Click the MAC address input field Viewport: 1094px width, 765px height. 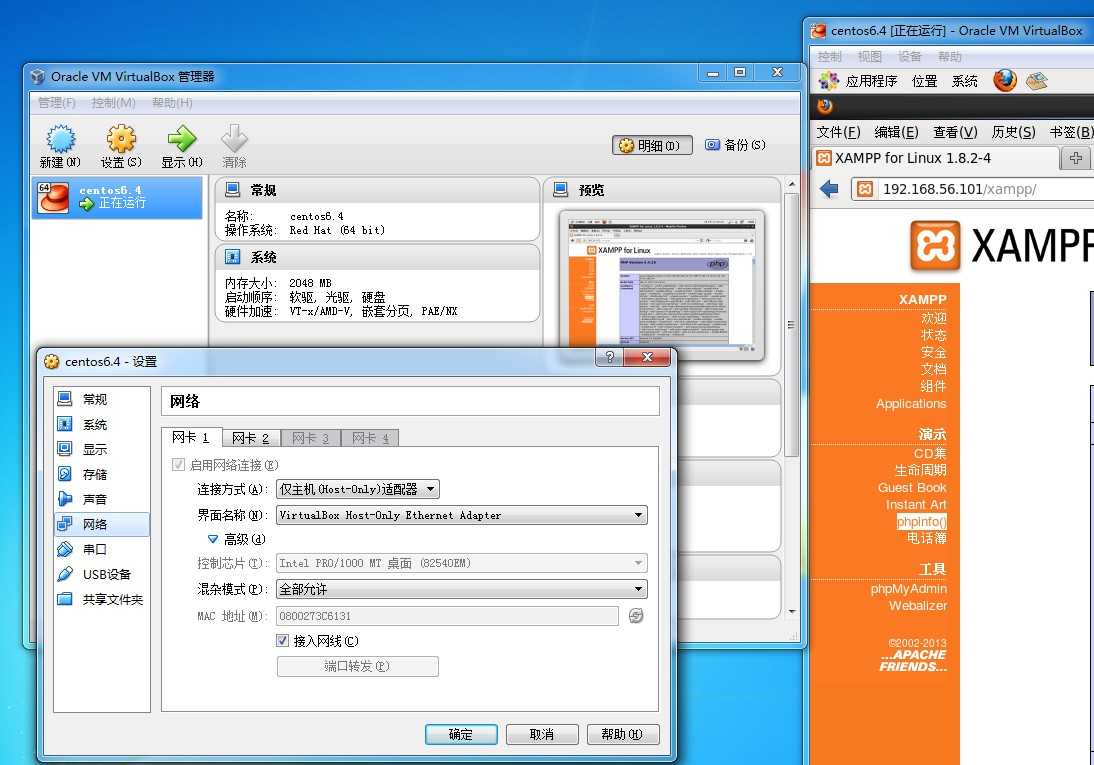(x=447, y=616)
